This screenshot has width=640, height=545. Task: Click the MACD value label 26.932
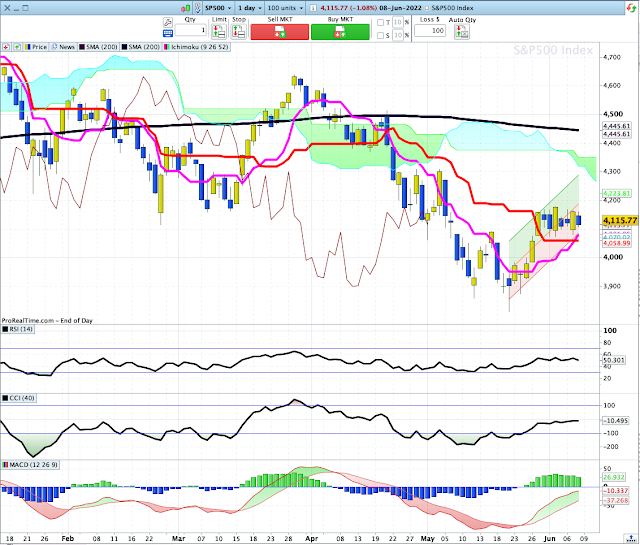pyautogui.click(x=613, y=477)
